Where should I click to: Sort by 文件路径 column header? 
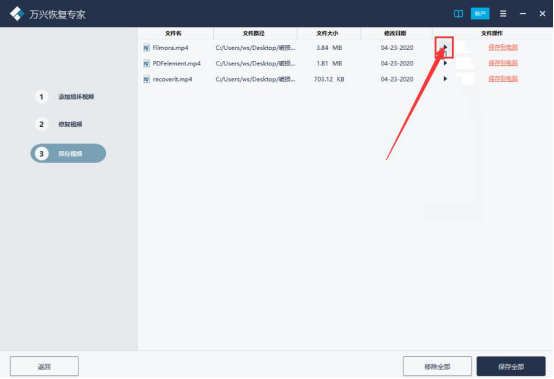coord(254,33)
